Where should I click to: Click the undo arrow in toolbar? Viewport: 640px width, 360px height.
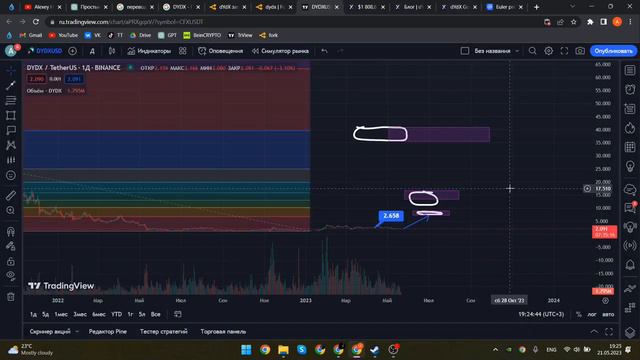pos(324,51)
